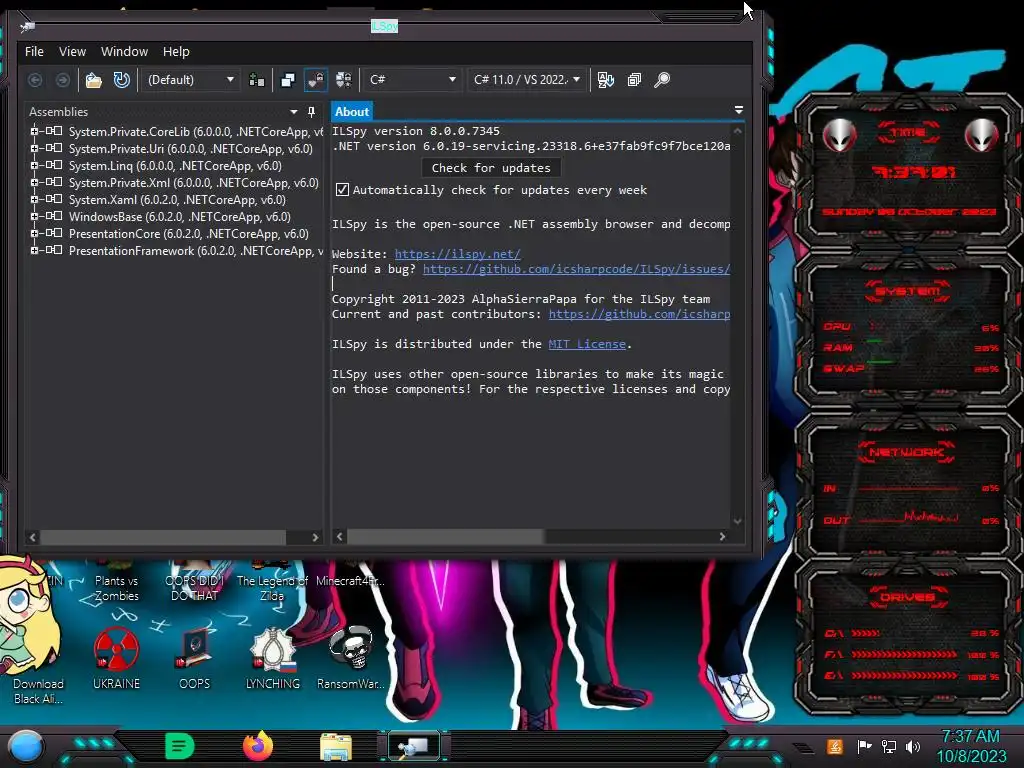Expand the System.Private.Uri node
The image size is (1024, 768).
point(34,148)
